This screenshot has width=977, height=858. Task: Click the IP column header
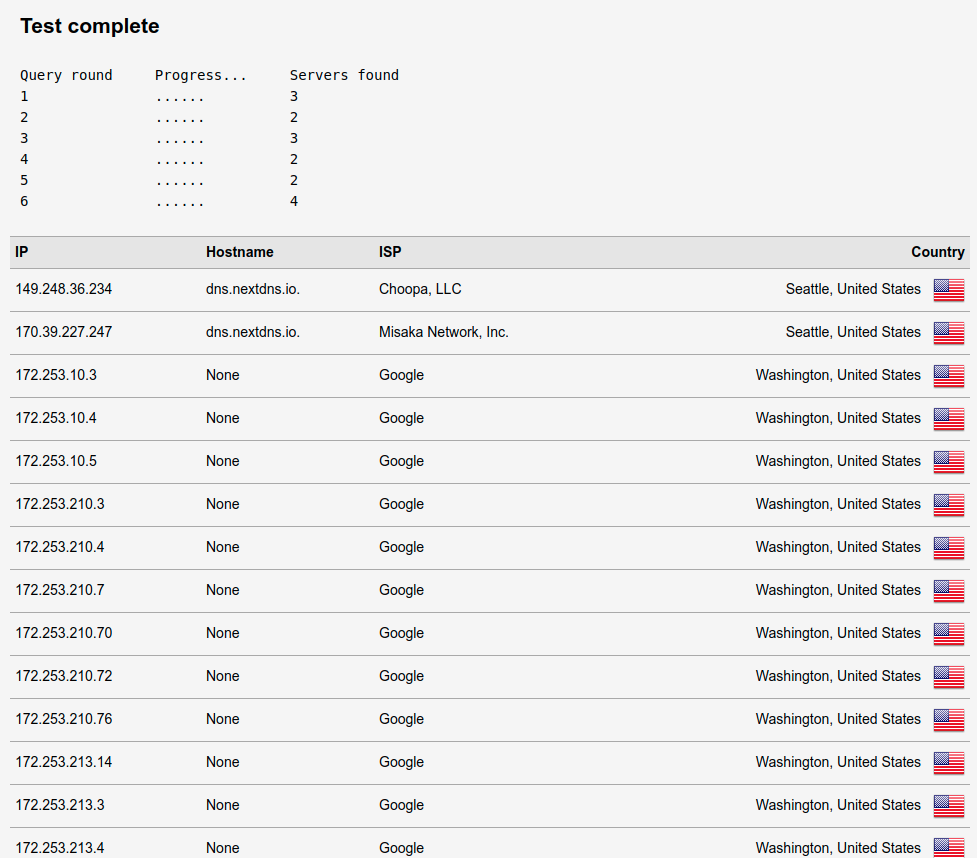[22, 252]
